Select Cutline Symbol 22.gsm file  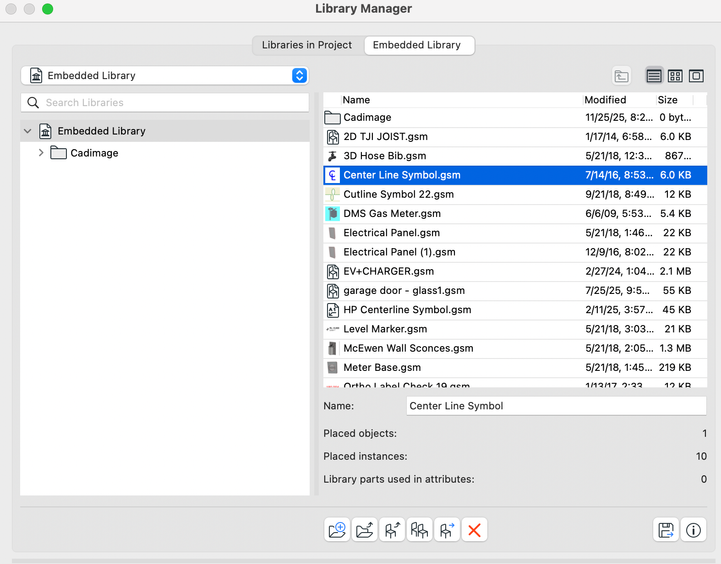515,194
